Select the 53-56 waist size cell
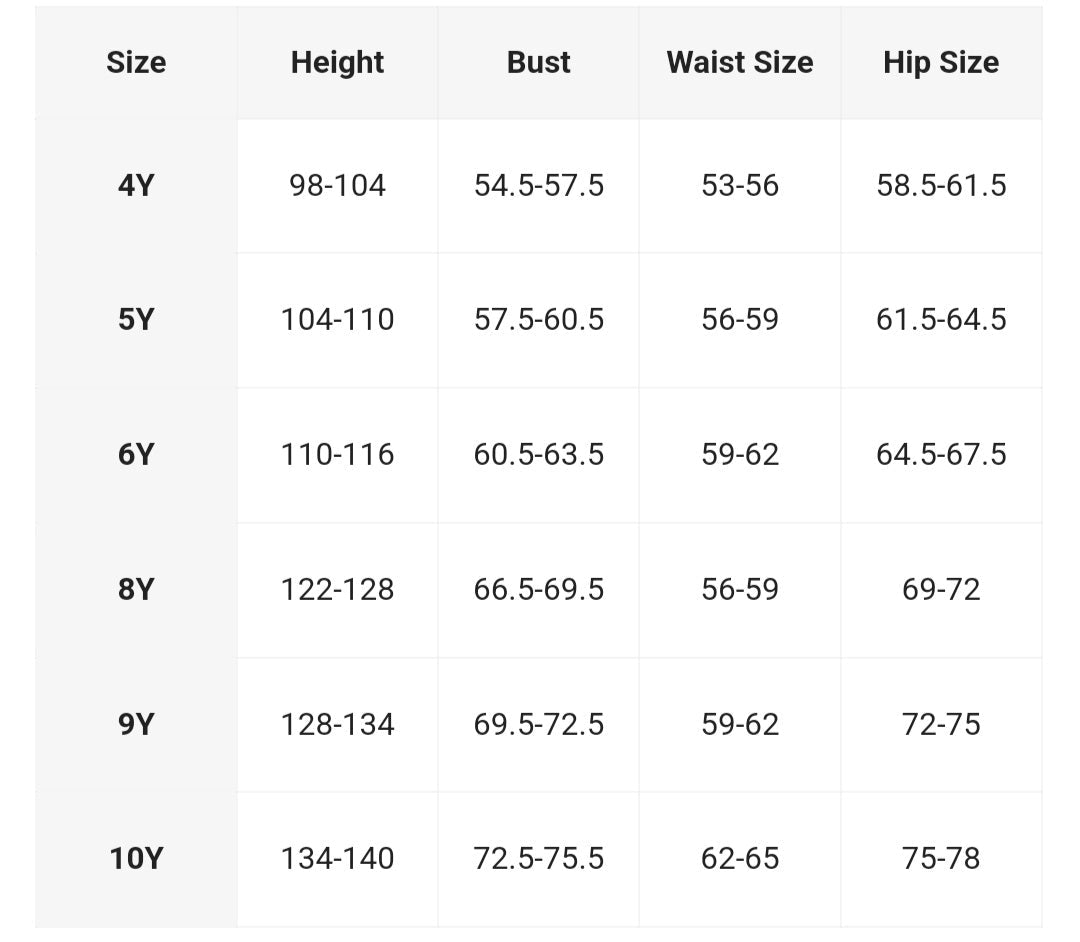The image size is (1080, 942). [x=739, y=185]
